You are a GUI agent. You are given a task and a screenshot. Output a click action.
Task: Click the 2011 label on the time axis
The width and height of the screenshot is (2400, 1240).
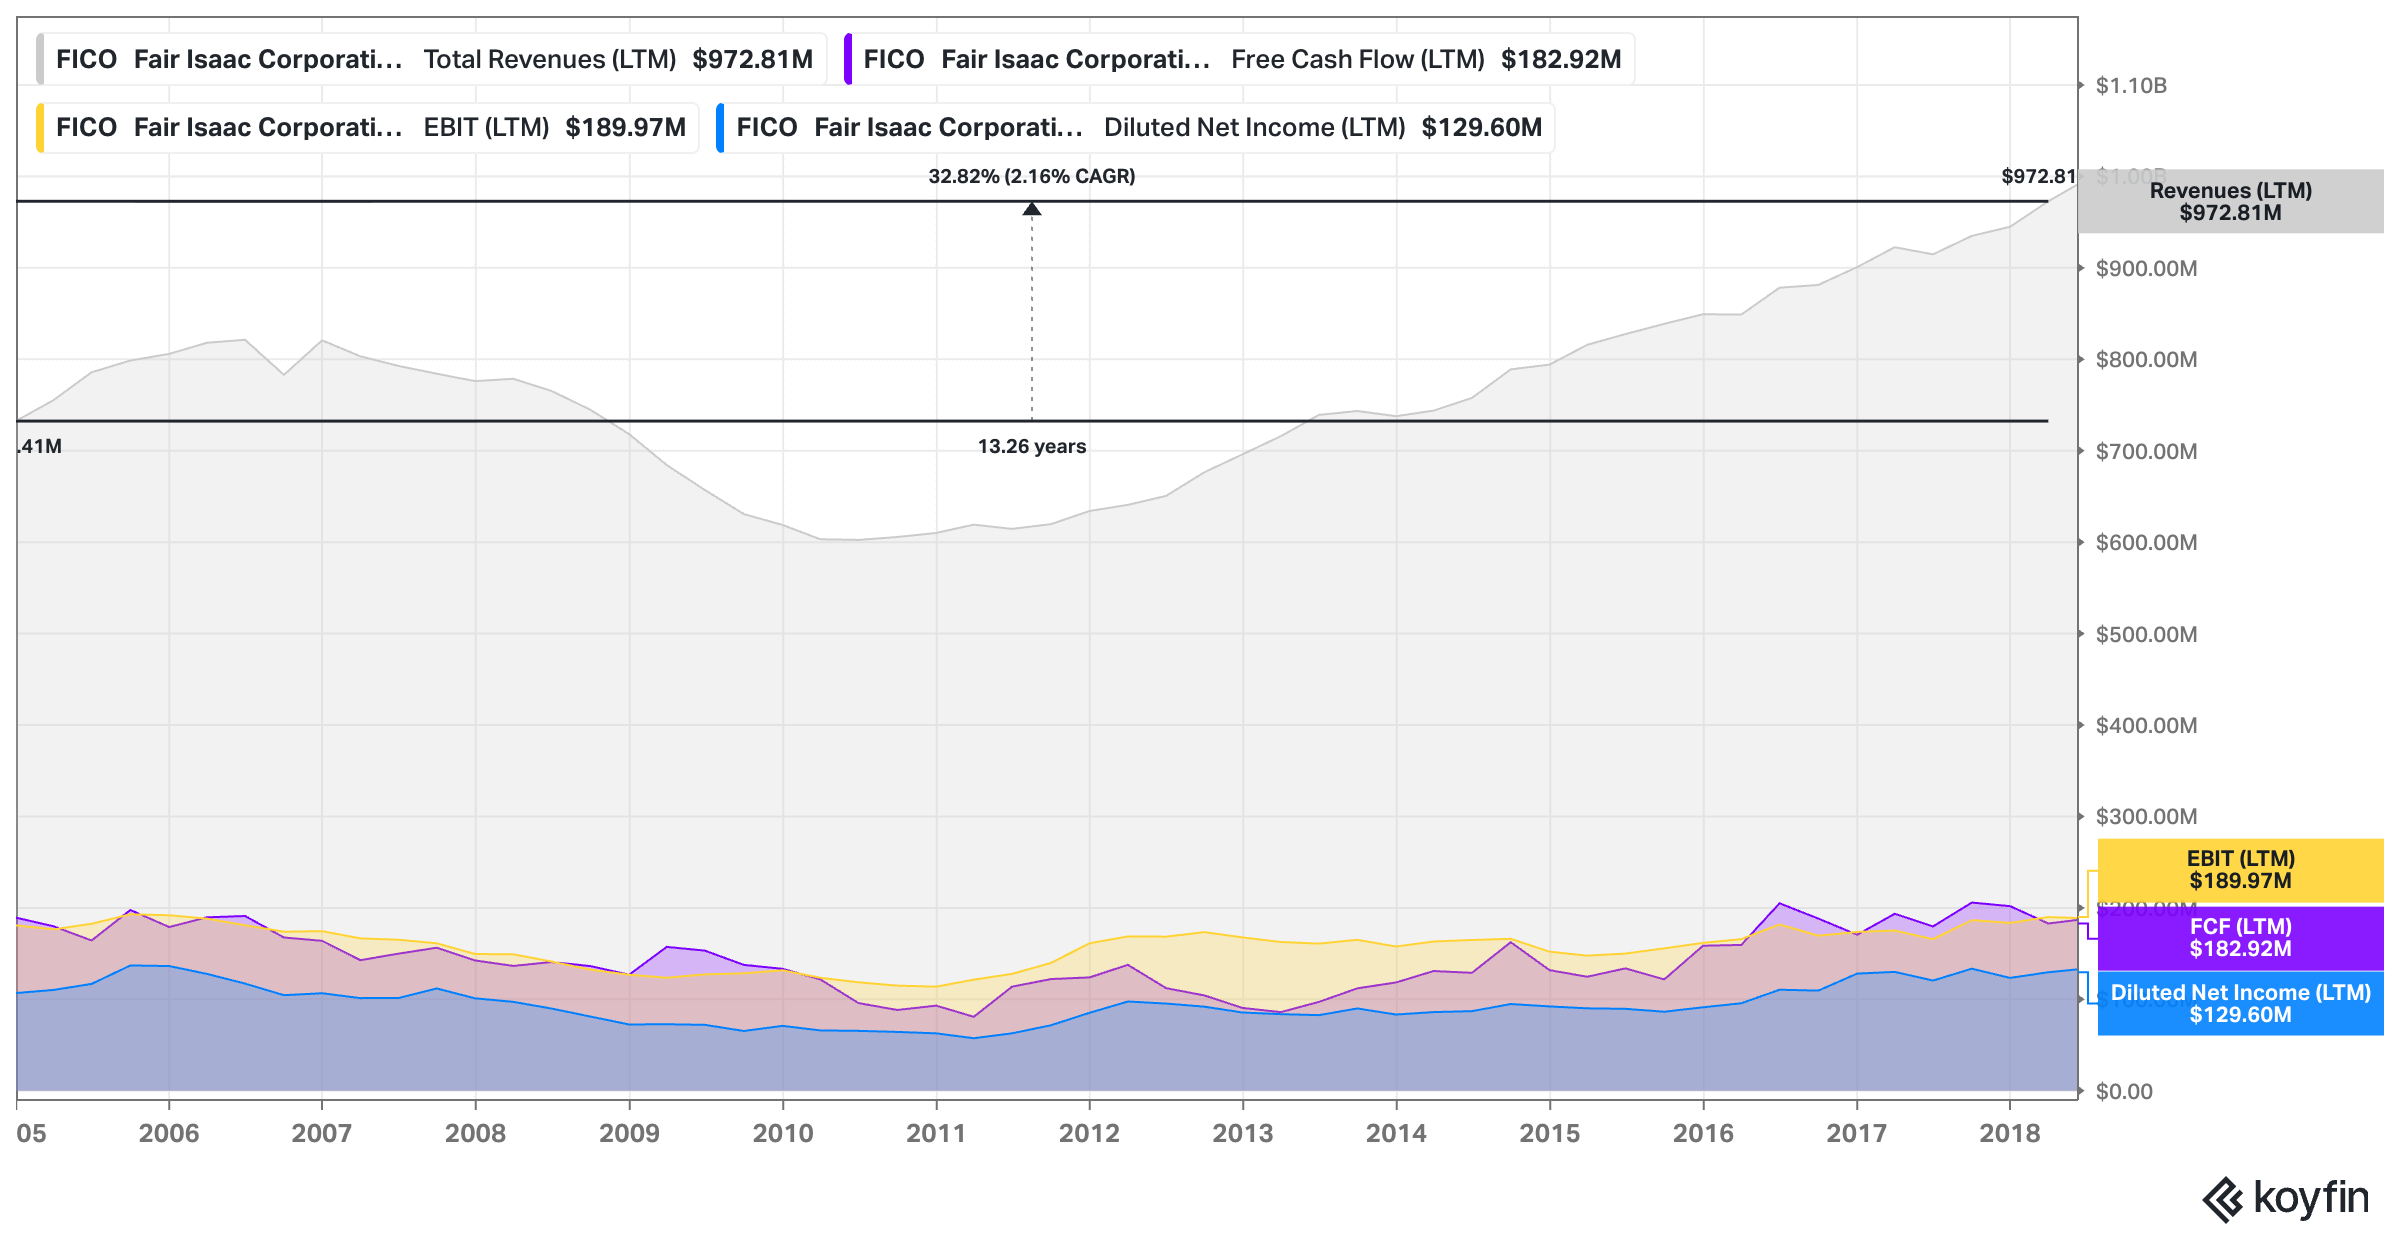coord(936,1133)
